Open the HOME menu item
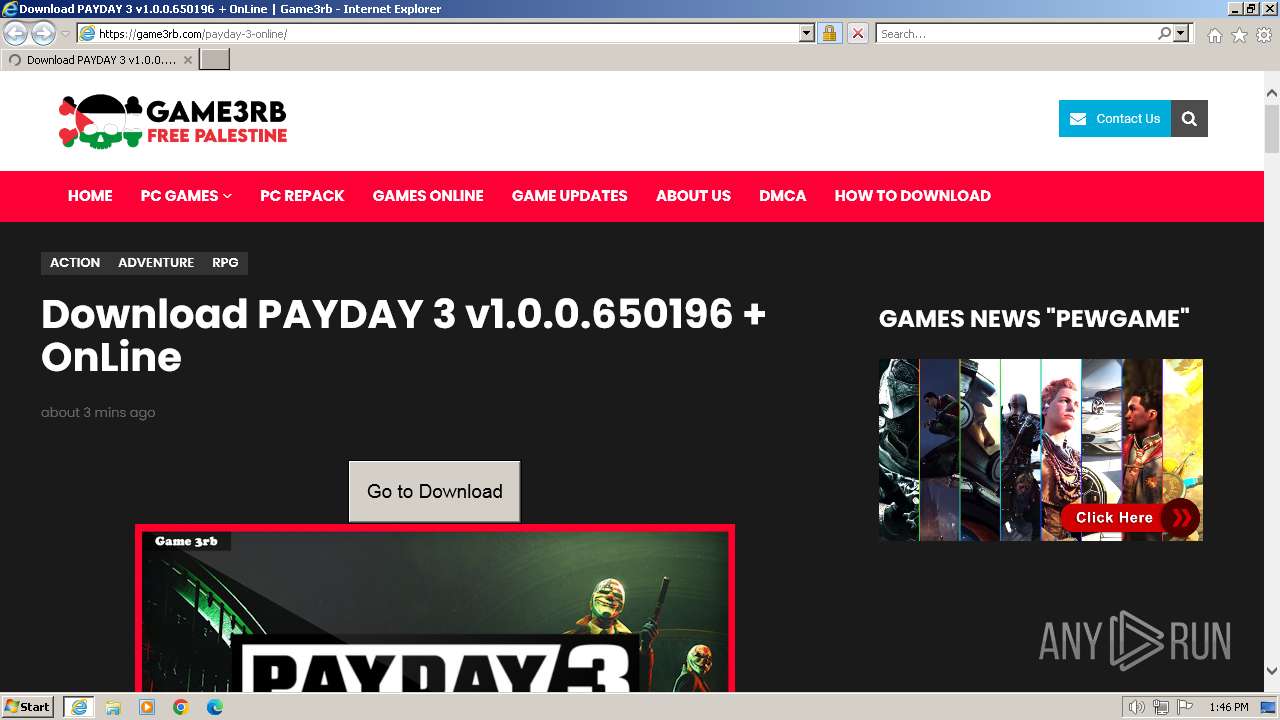This screenshot has height=720, width=1280. [90, 196]
